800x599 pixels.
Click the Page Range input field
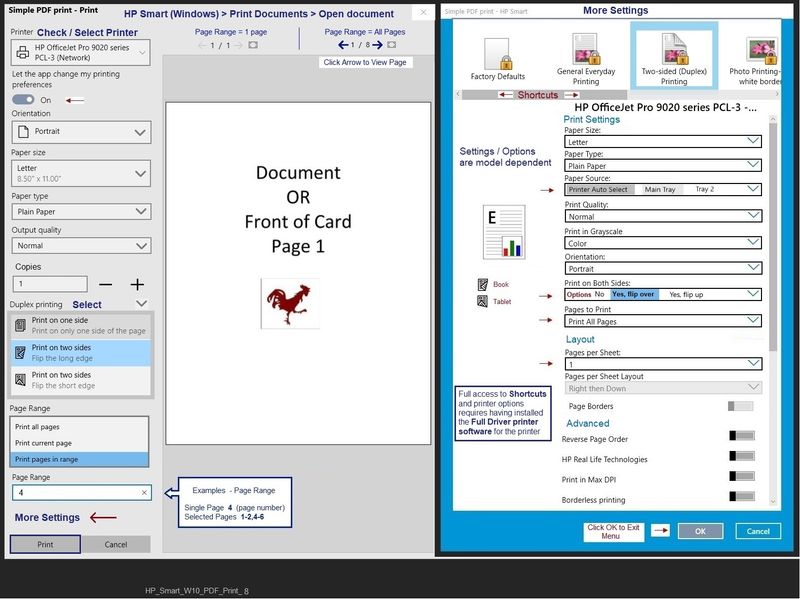click(82, 492)
